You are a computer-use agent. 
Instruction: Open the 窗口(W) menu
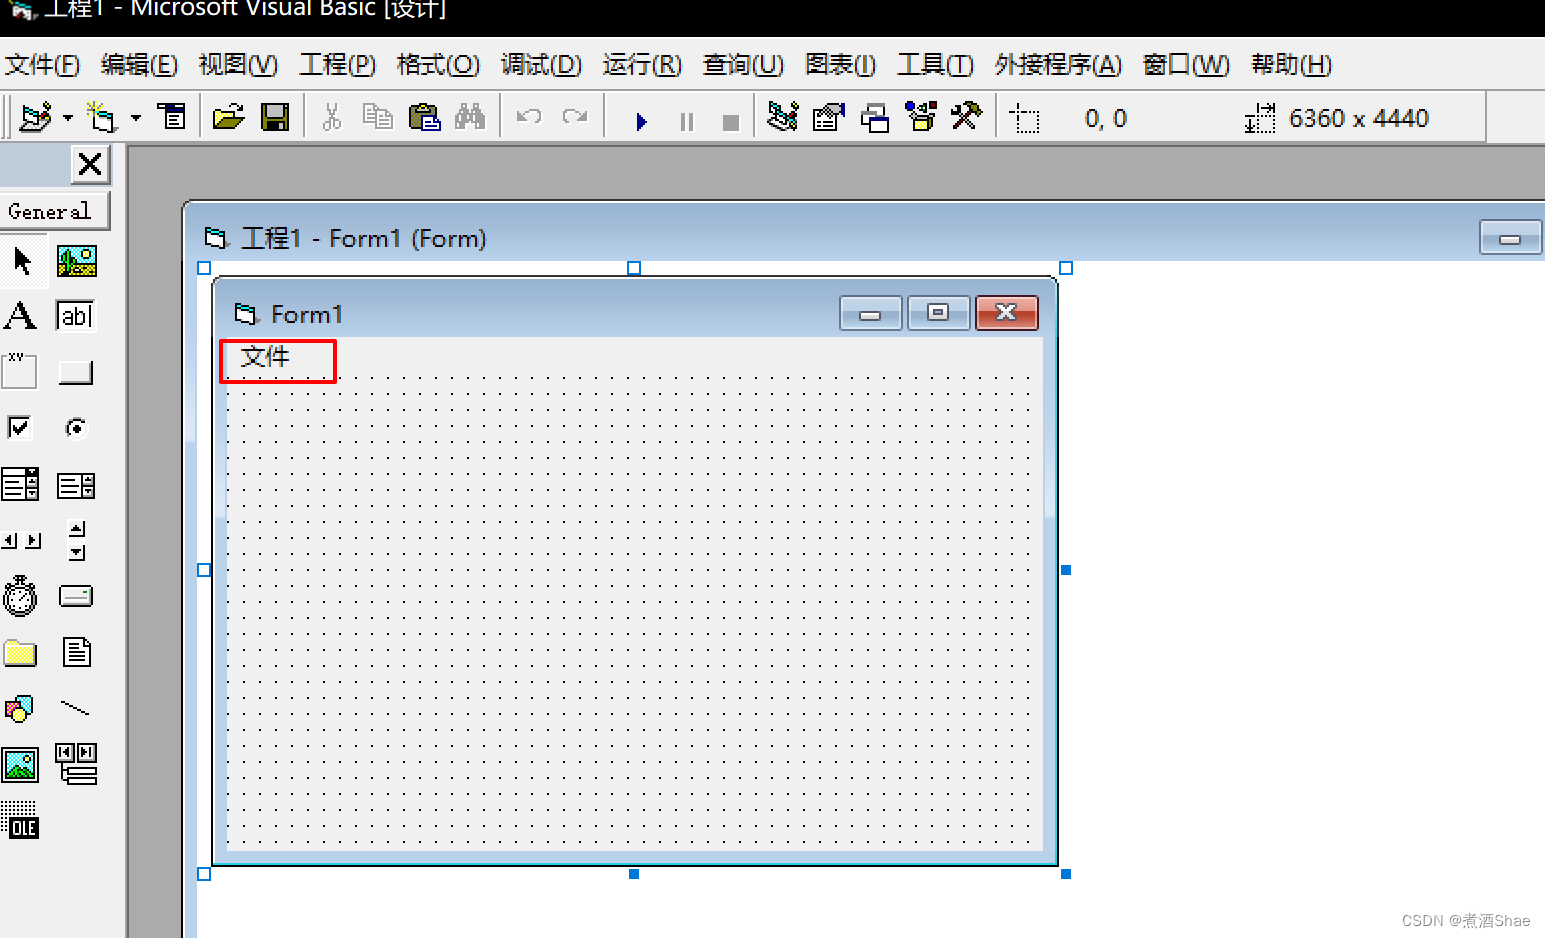coord(1186,65)
